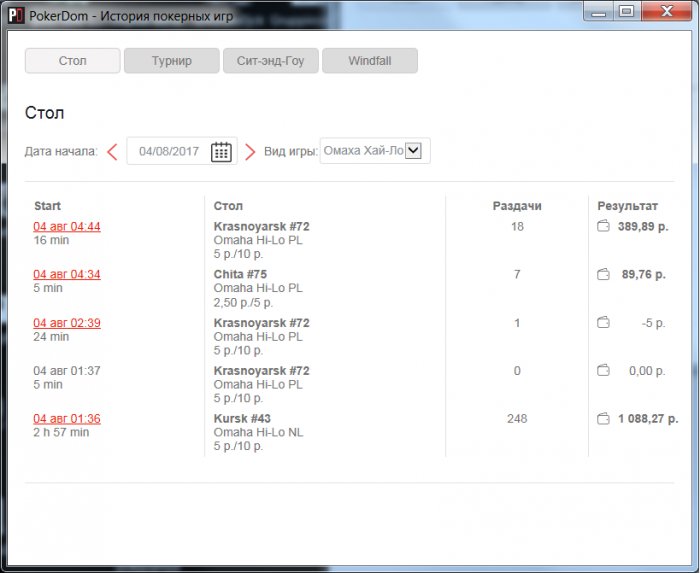Click the hands count 18
The image size is (700, 573).
pos(517,226)
